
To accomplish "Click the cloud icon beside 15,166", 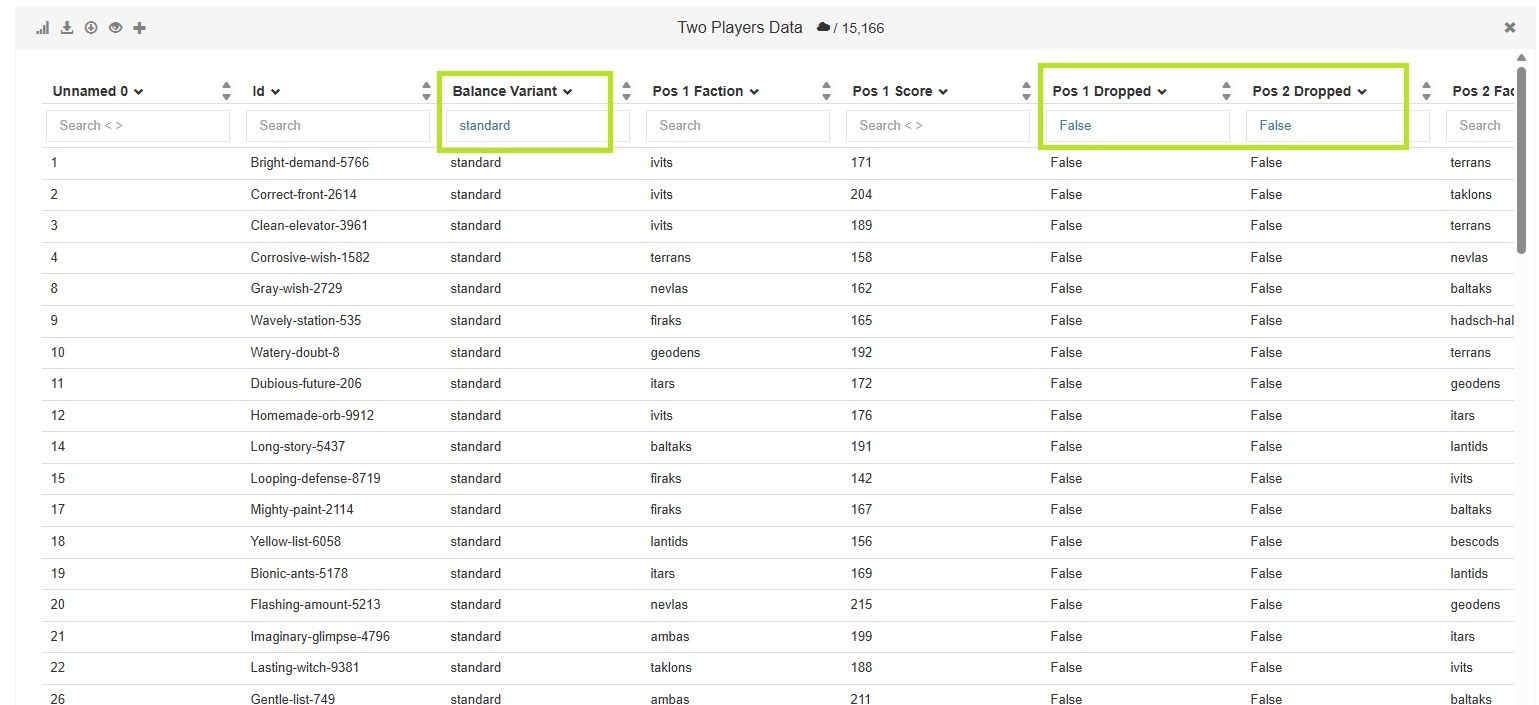I will (x=823, y=28).
